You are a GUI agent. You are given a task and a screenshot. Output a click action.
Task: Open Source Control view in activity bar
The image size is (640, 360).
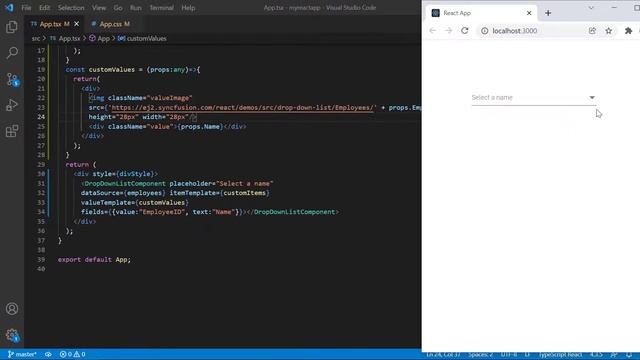12,79
